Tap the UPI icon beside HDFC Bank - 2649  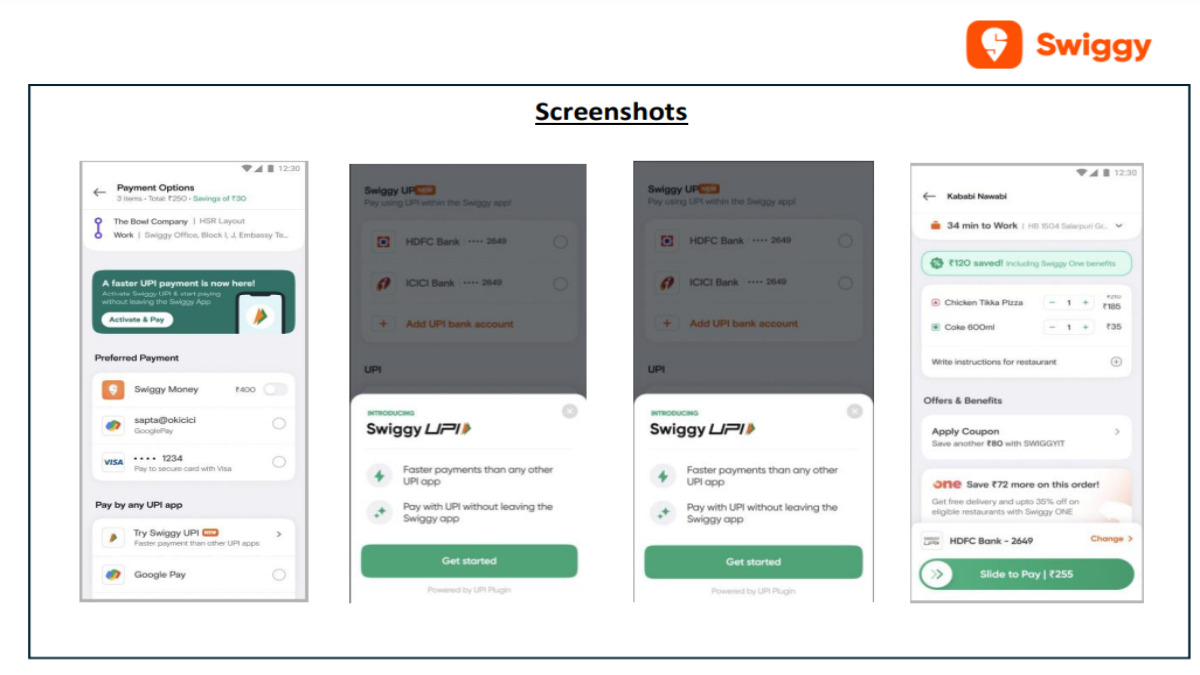[x=931, y=541]
